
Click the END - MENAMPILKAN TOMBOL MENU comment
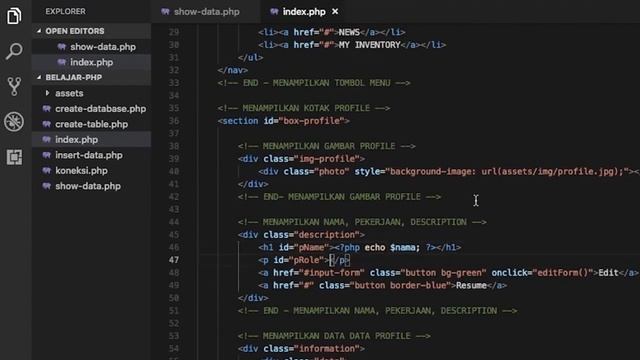tap(314, 83)
